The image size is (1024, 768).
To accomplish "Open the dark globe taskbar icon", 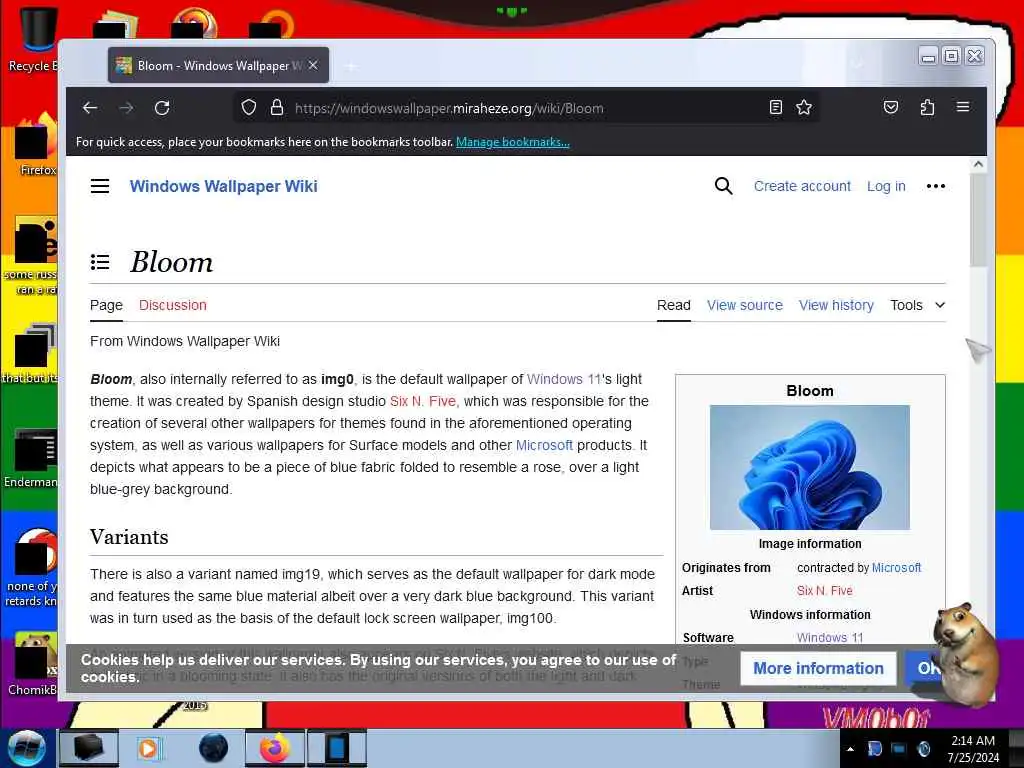I will point(213,748).
